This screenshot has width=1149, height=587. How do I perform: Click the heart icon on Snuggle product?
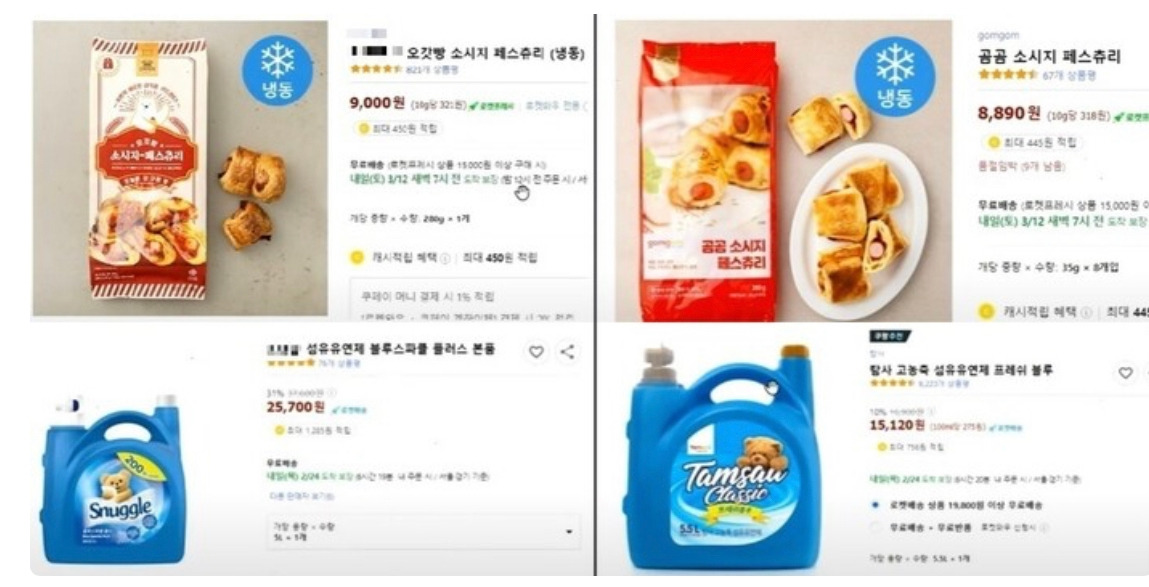tap(536, 352)
